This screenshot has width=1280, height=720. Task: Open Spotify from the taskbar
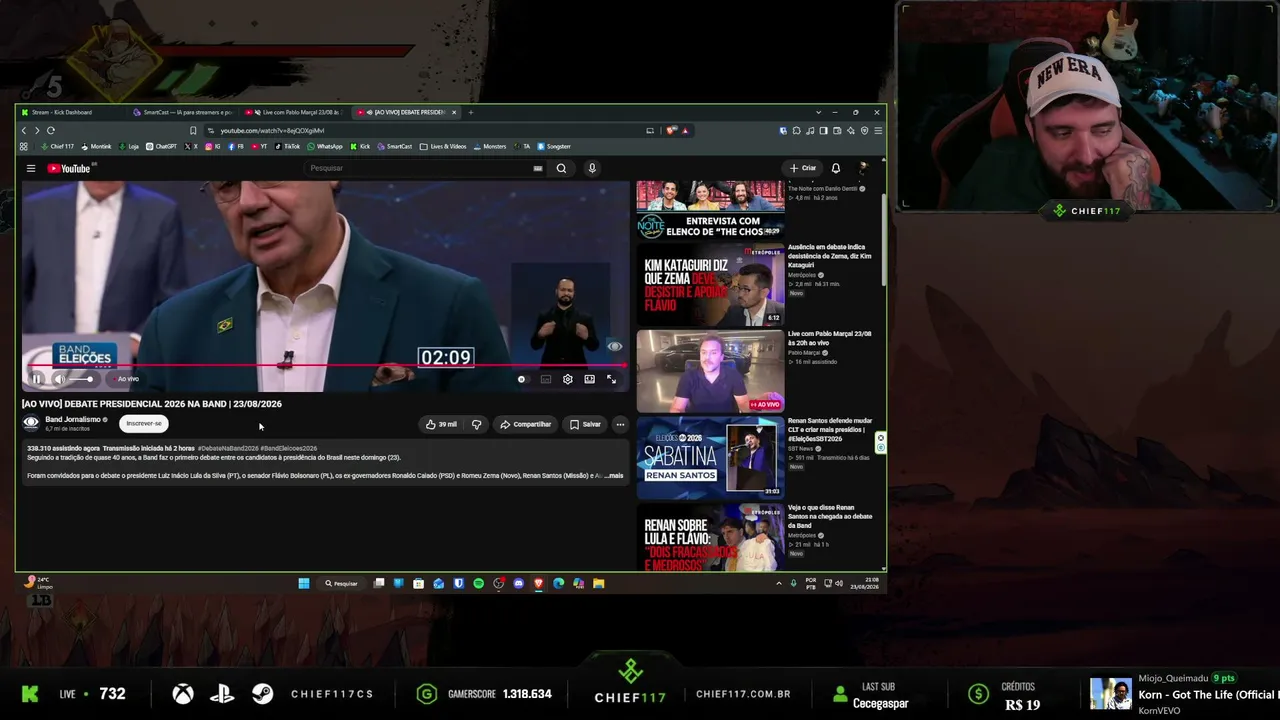478,583
